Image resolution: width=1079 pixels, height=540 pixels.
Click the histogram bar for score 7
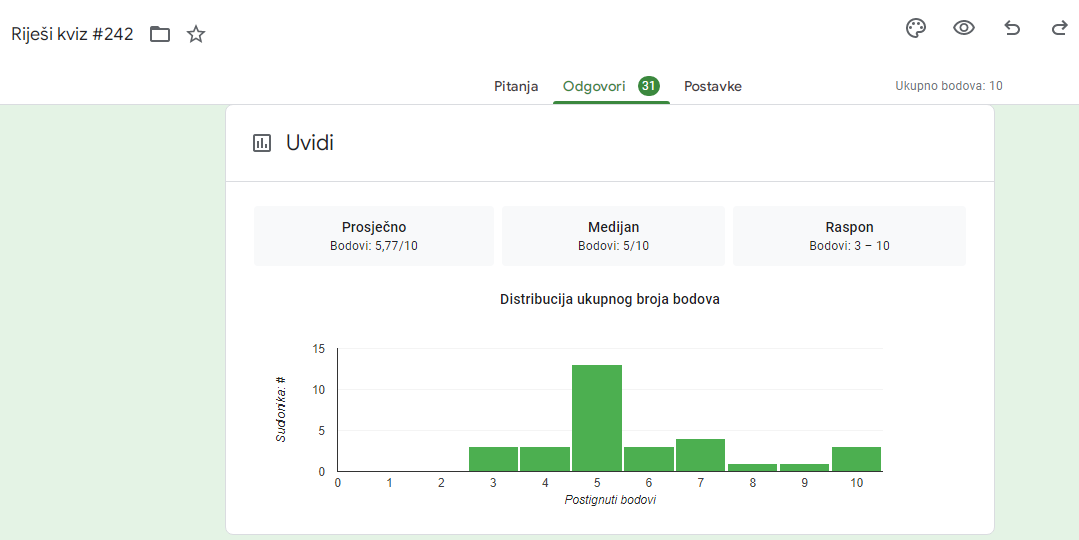pyautogui.click(x=701, y=455)
